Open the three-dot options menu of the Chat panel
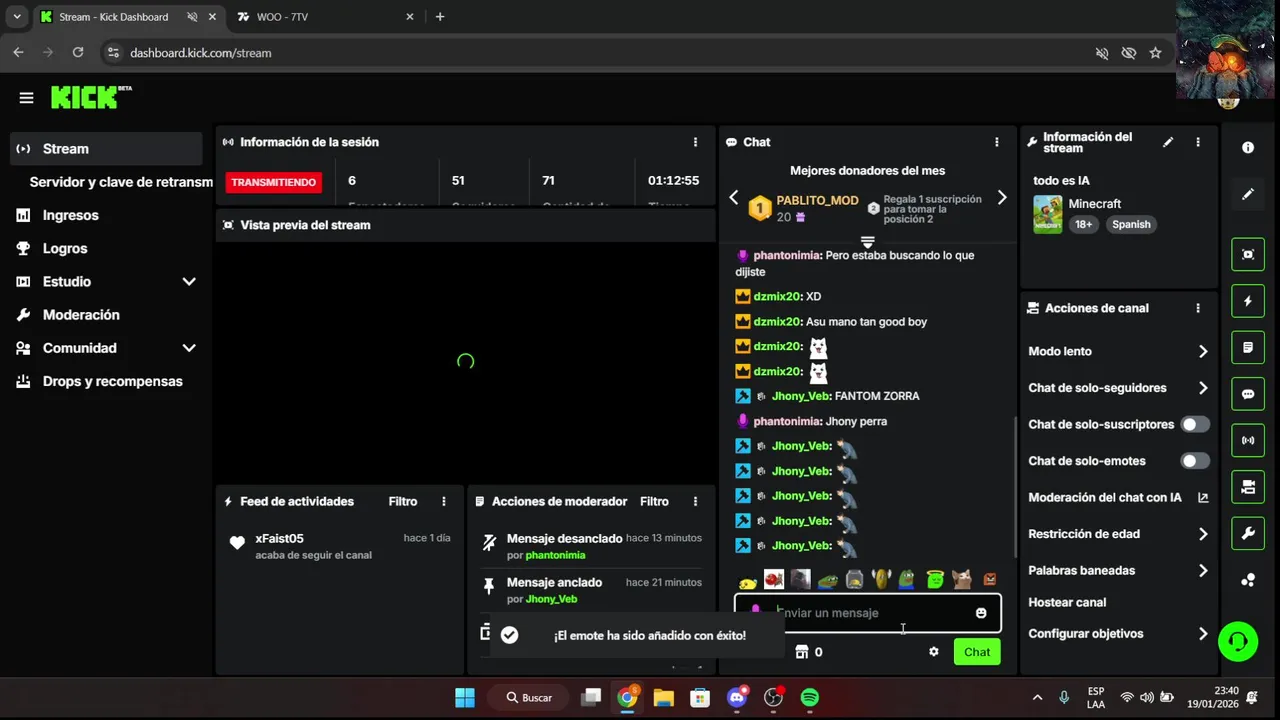 click(996, 142)
